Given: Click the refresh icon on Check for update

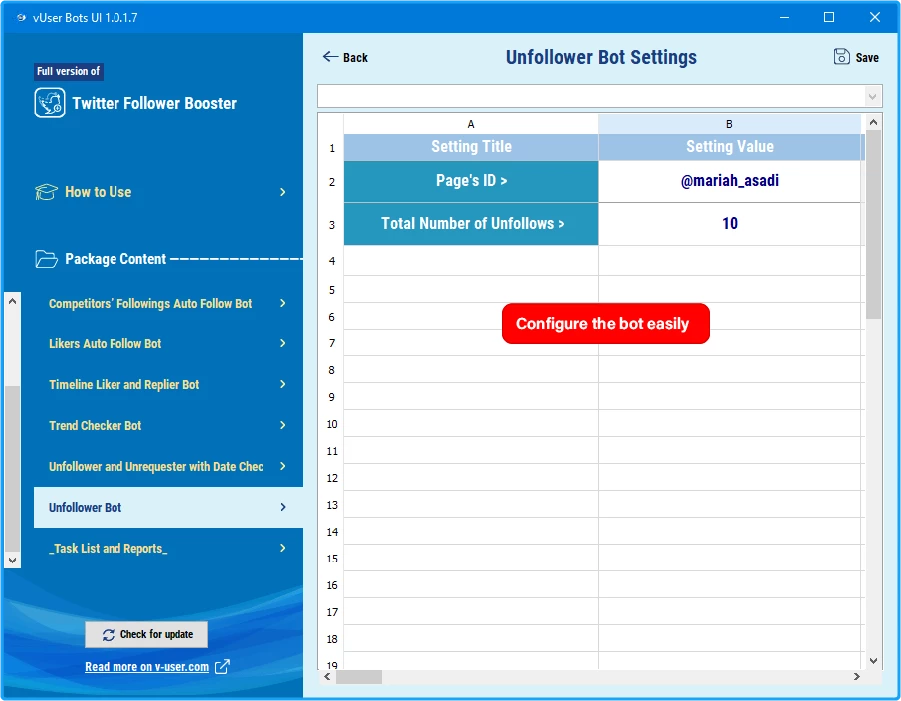Looking at the screenshot, I should [x=109, y=634].
